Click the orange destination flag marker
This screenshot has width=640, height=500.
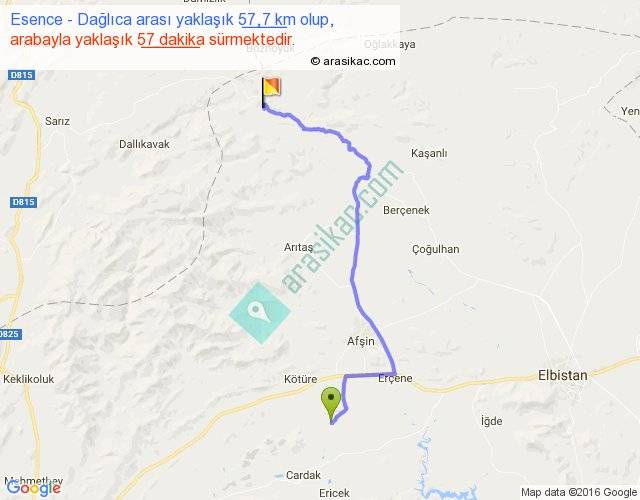271,92
